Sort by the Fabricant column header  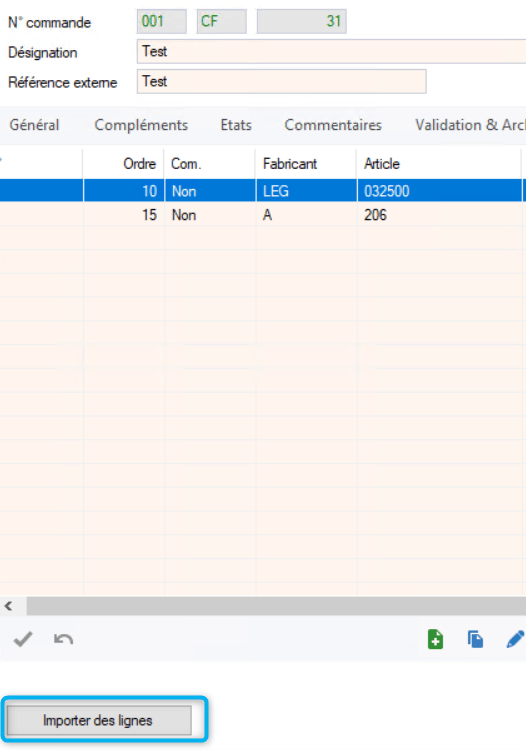click(x=306, y=164)
